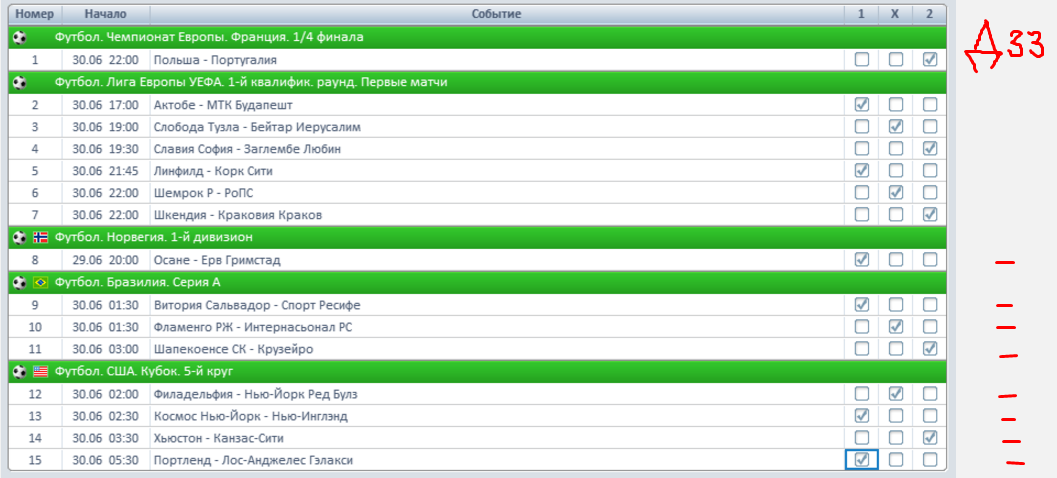This screenshot has height=478, width=1057.
Task: Uncheck outcome 1 for Линфилд - Корк Сити
Action: 862,171
